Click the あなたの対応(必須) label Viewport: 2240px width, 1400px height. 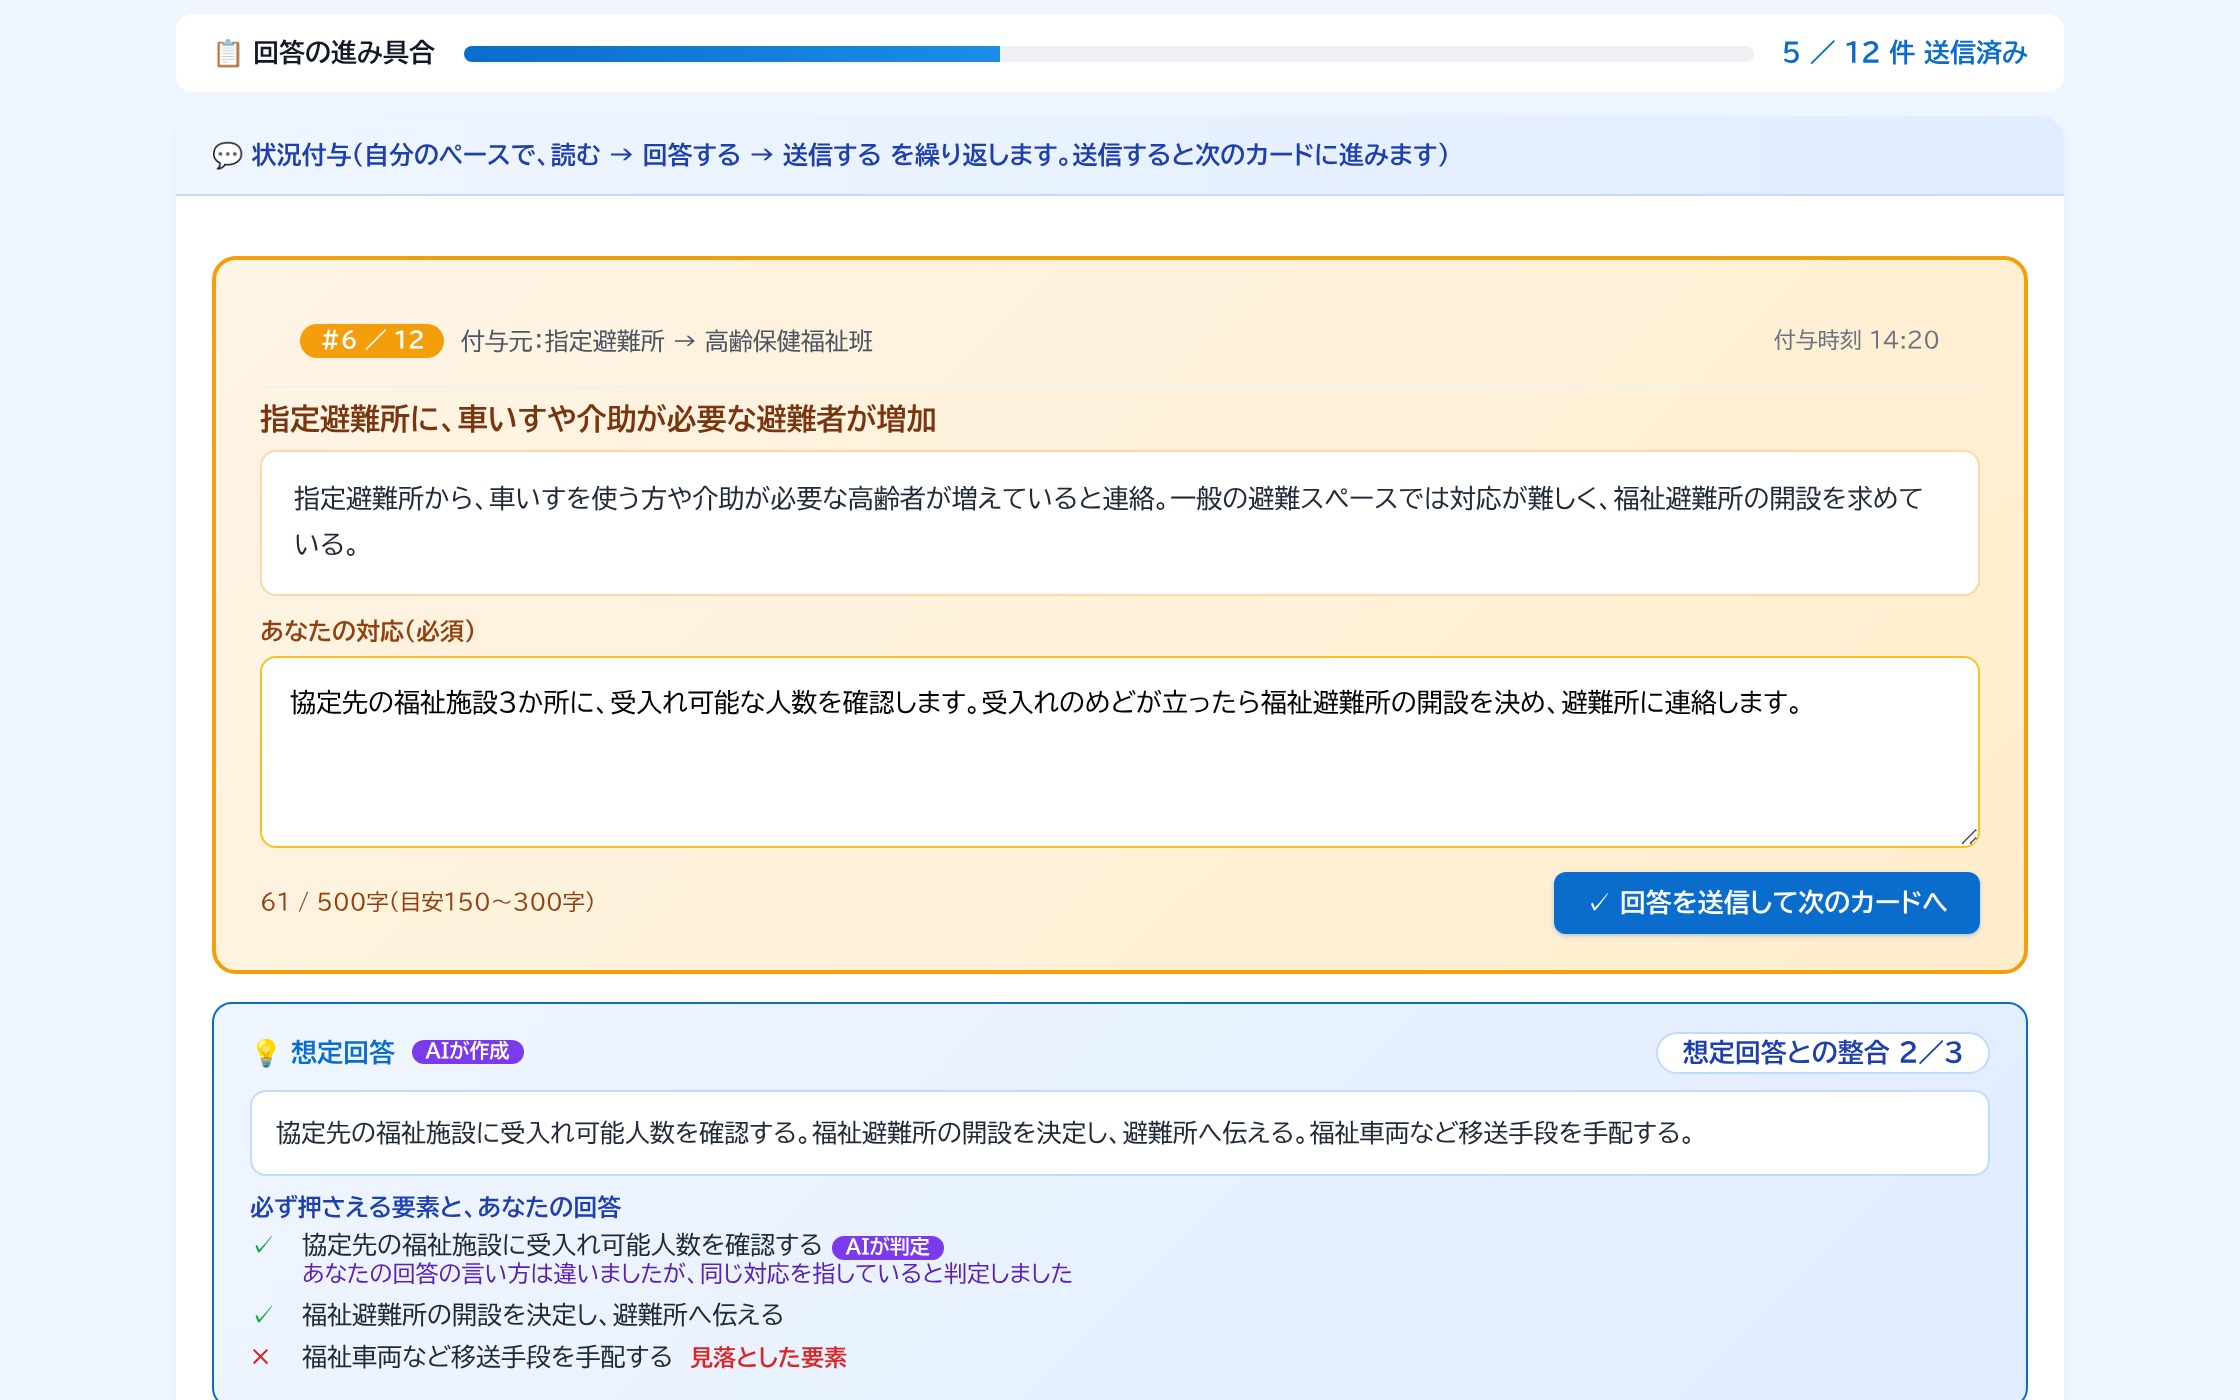[367, 631]
